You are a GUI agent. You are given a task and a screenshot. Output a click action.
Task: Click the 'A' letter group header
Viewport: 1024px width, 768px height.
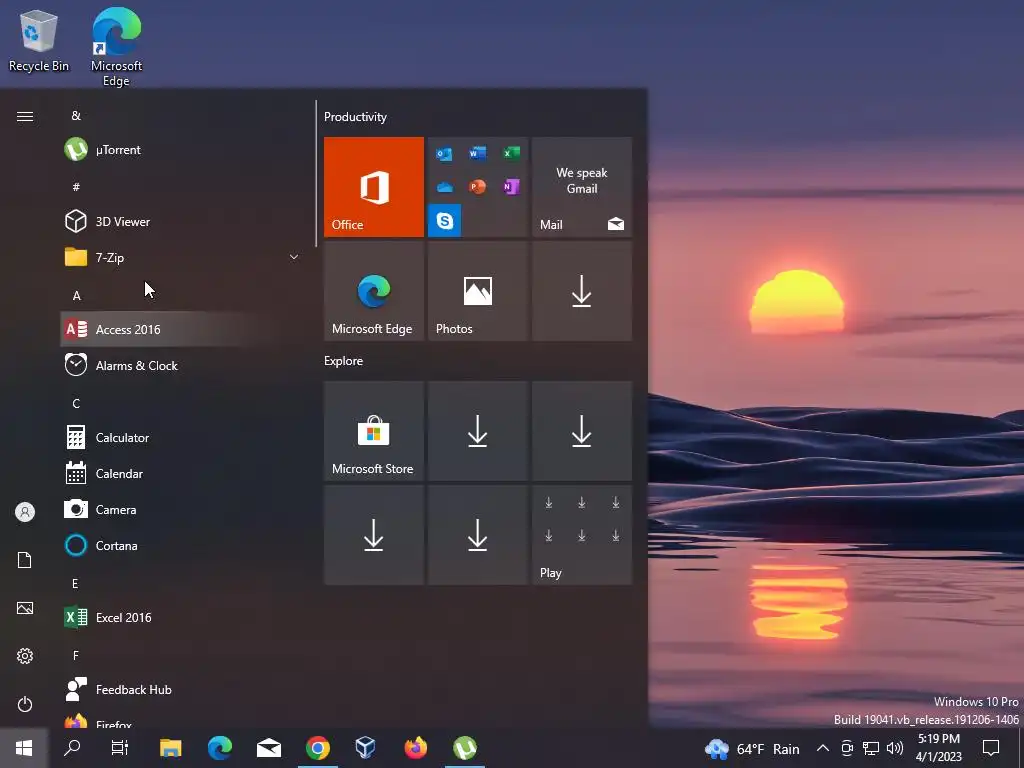click(76, 295)
